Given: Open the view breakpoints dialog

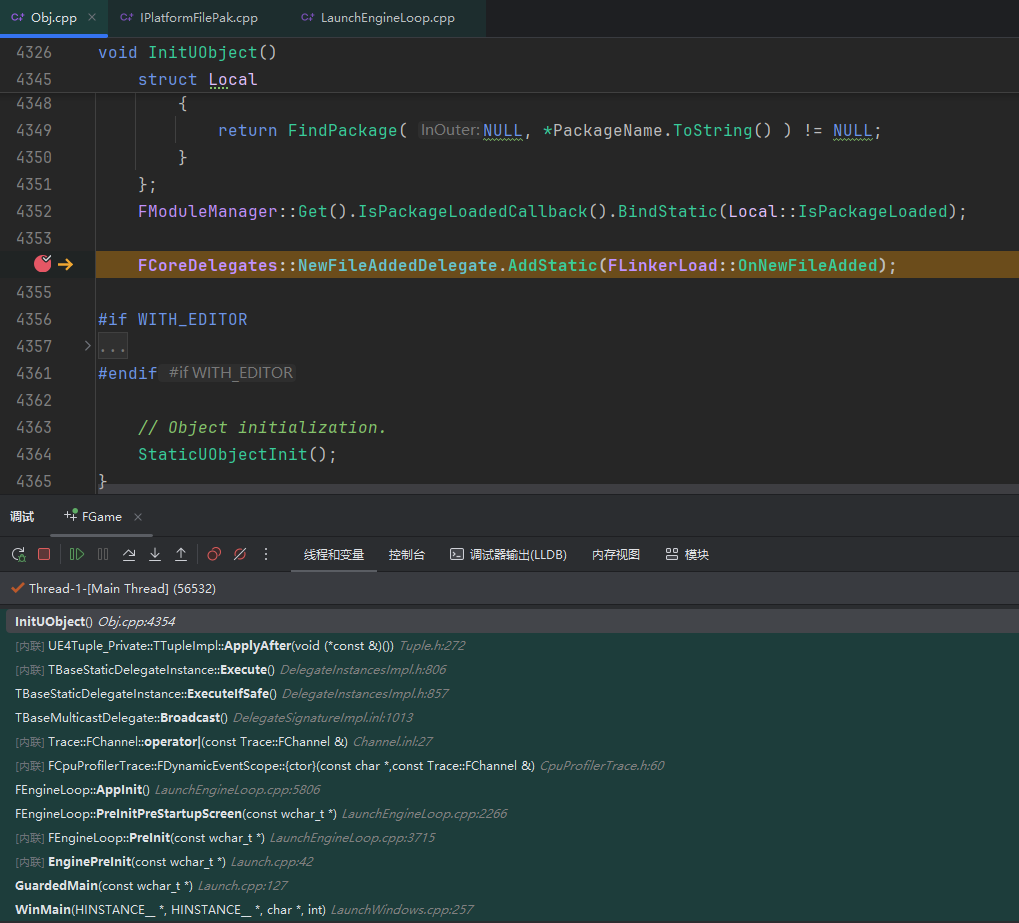Looking at the screenshot, I should click(214, 554).
